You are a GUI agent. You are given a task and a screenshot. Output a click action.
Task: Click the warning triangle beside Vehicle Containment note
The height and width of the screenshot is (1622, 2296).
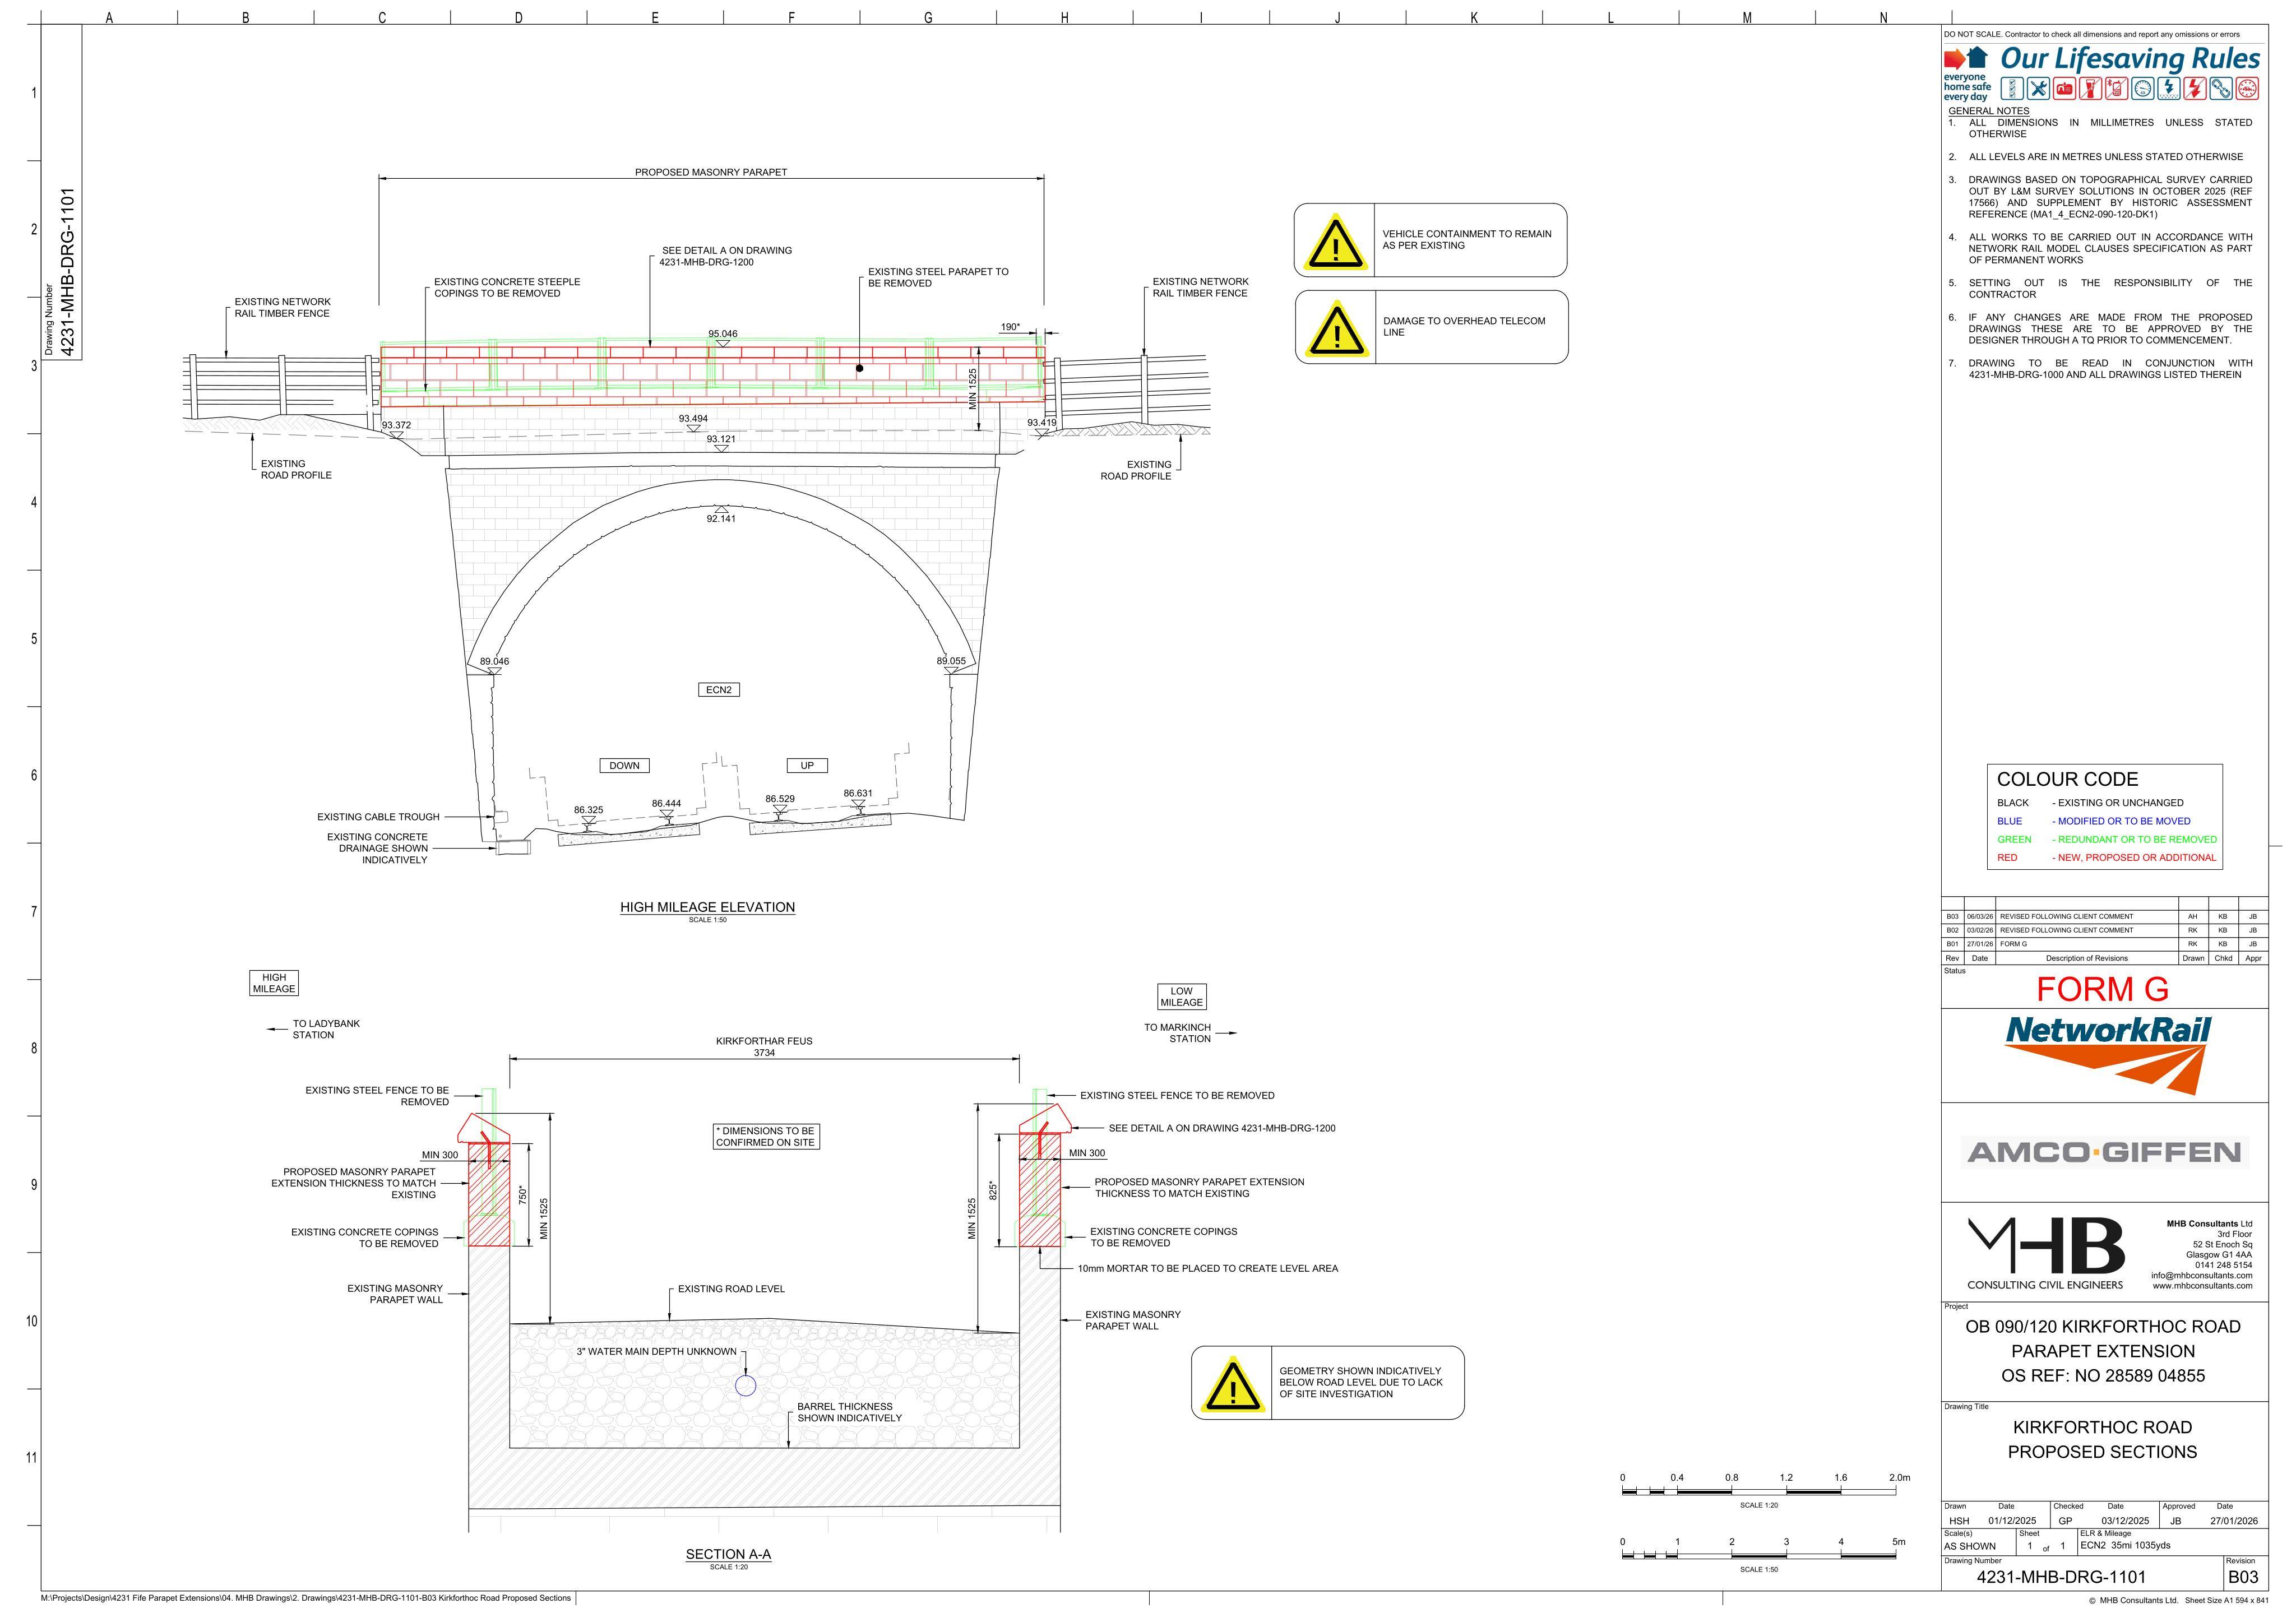click(1335, 241)
